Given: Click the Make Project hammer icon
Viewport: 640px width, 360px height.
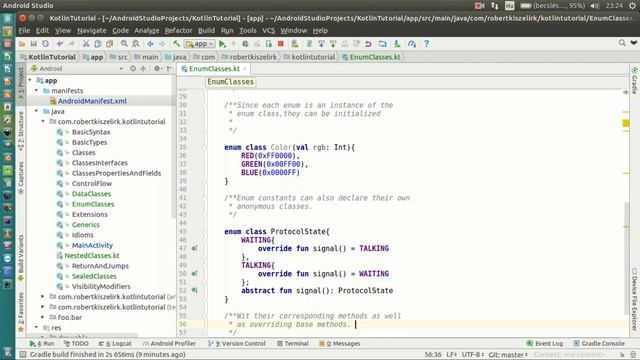Looking at the screenshot, I should [176, 44].
